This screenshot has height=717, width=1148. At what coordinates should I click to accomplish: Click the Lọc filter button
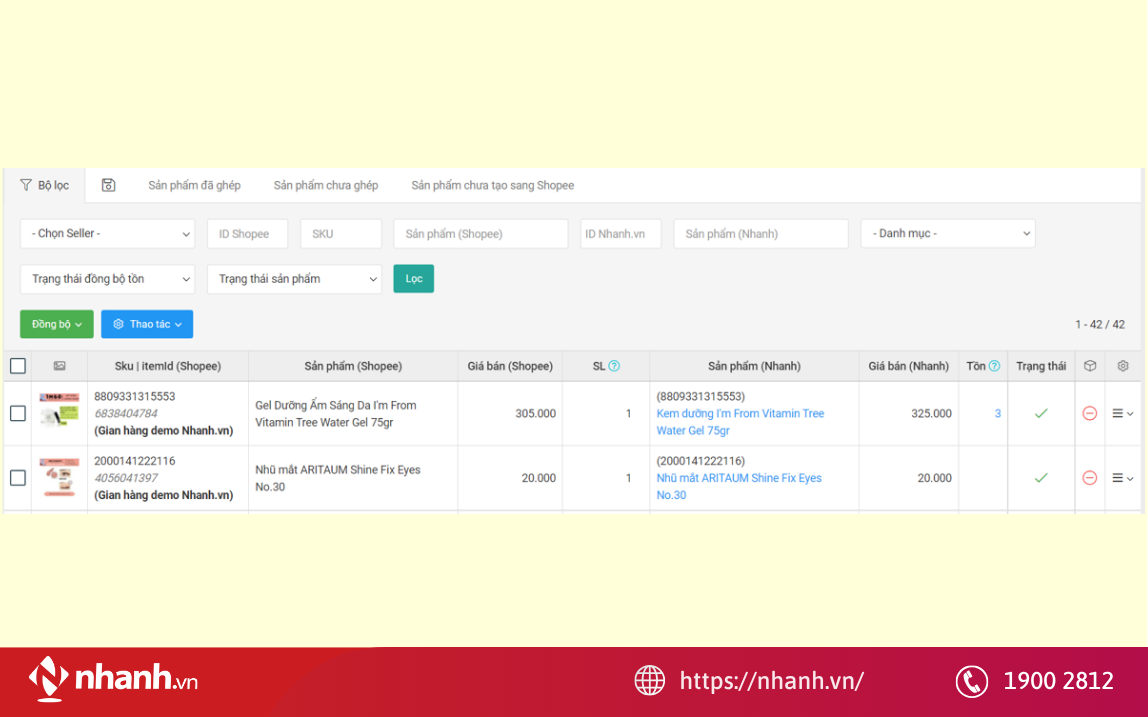[x=414, y=279]
